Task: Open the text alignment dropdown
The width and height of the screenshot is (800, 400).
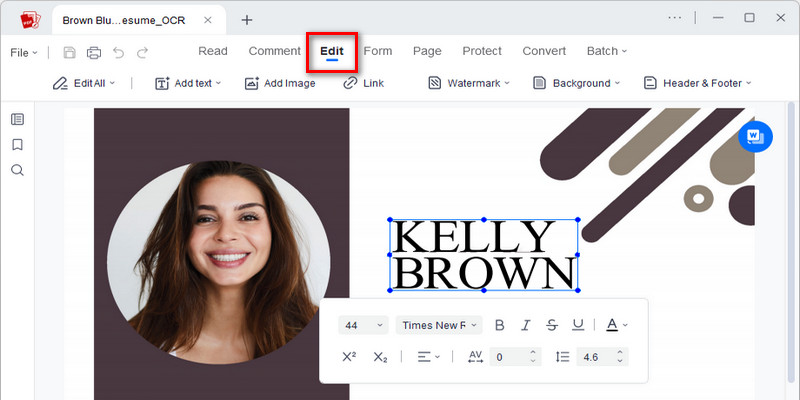Action: coord(429,357)
